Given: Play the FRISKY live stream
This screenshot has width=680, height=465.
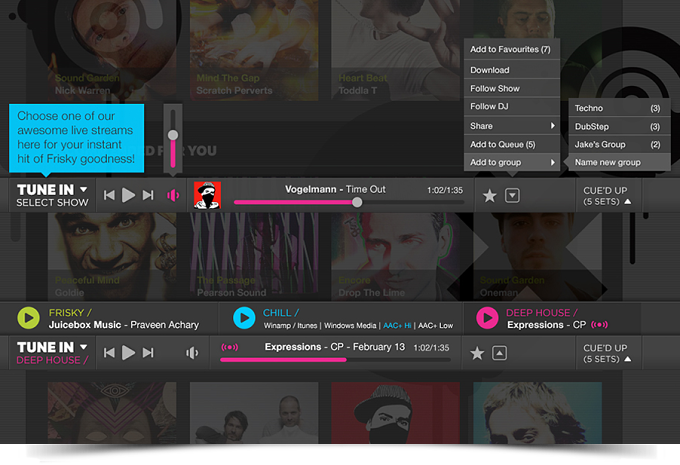Looking at the screenshot, I should coord(28,318).
